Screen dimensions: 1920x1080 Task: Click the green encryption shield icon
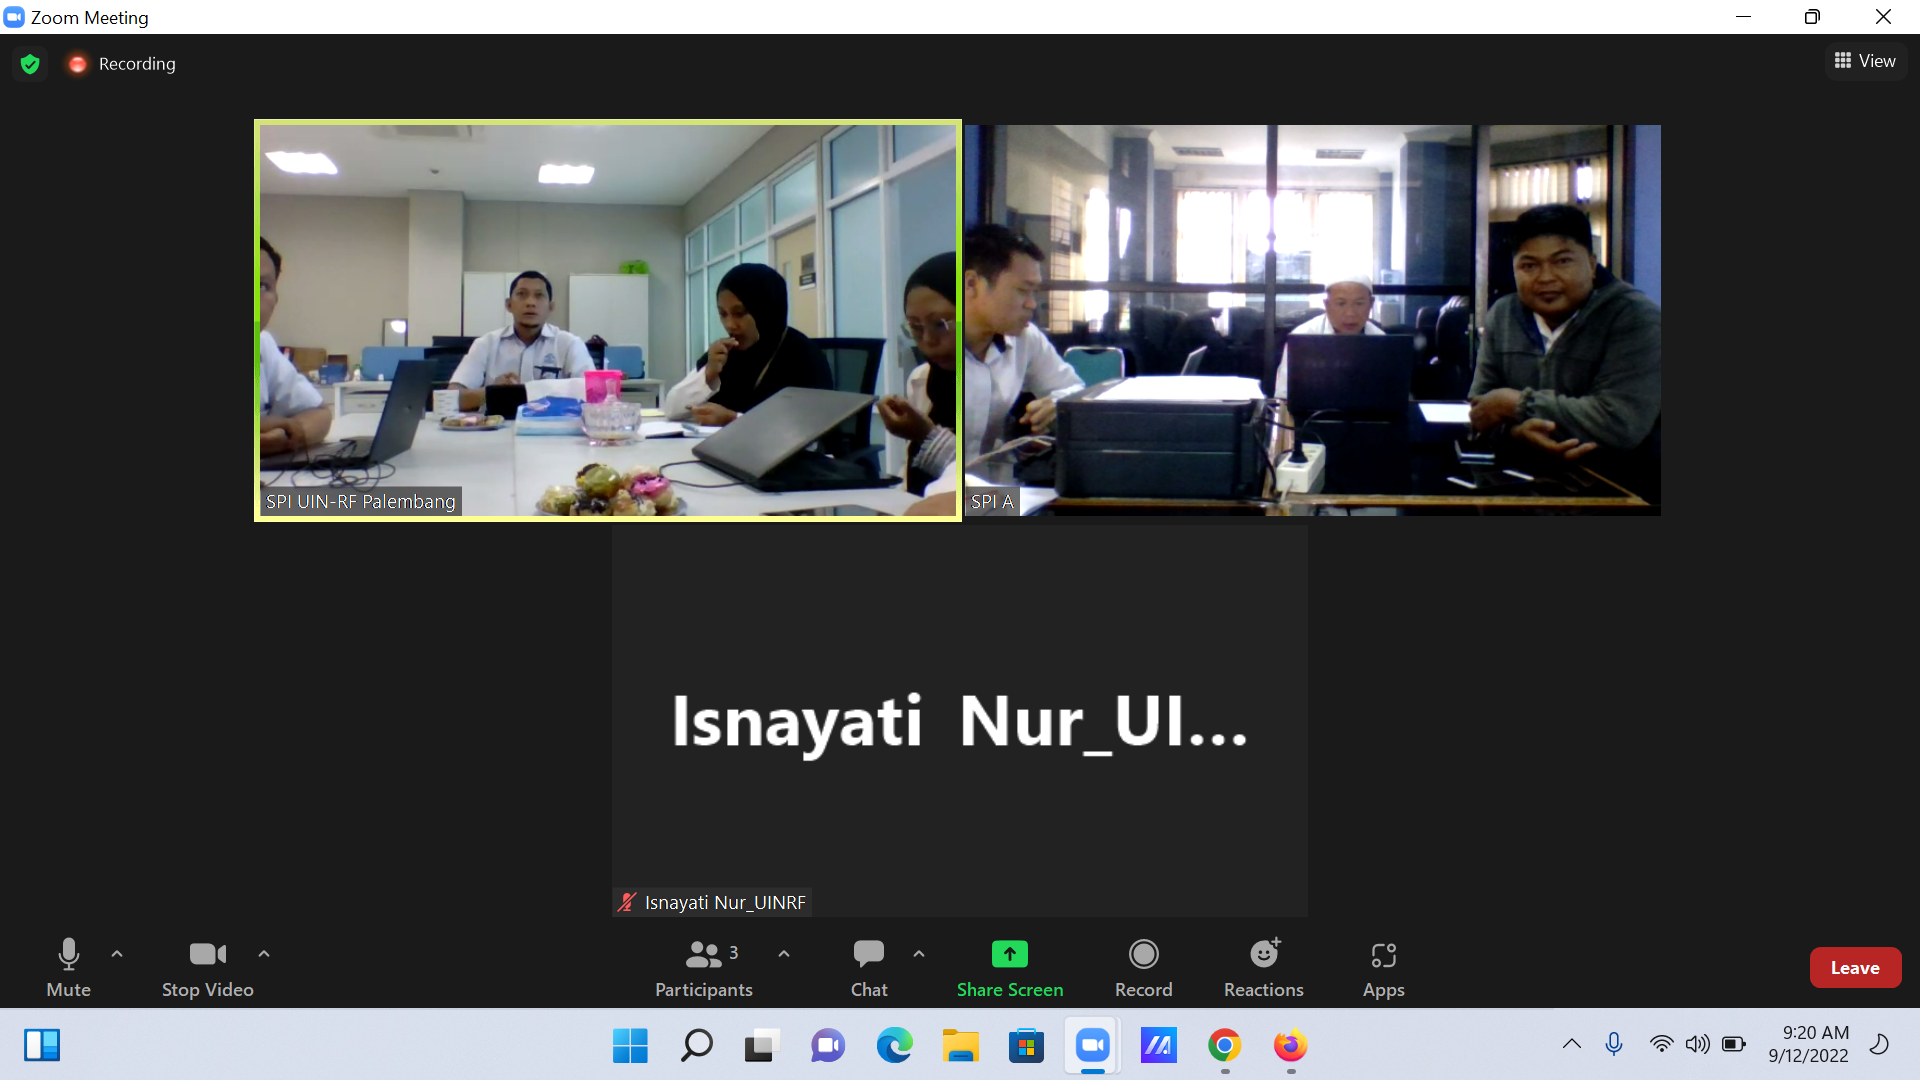coord(30,64)
